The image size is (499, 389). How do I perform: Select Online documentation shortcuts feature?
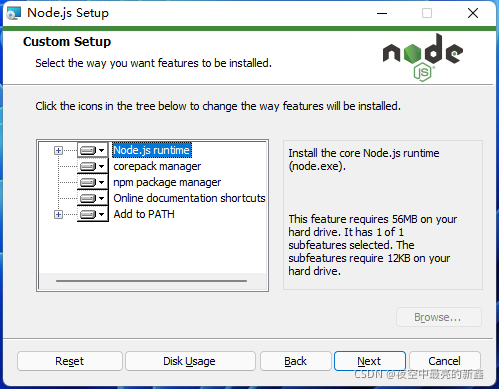click(189, 198)
